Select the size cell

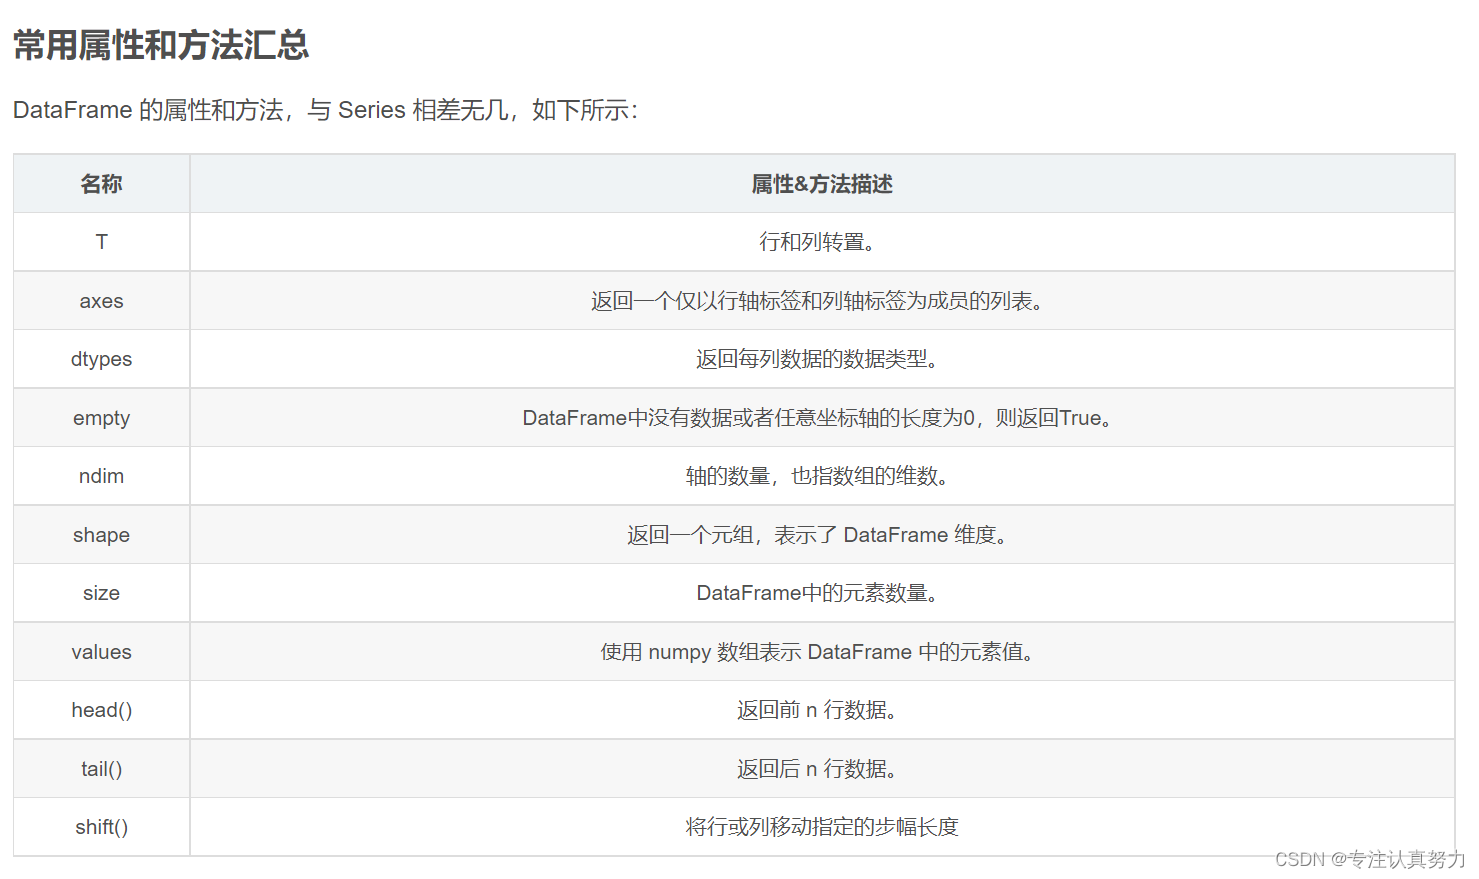coord(101,593)
